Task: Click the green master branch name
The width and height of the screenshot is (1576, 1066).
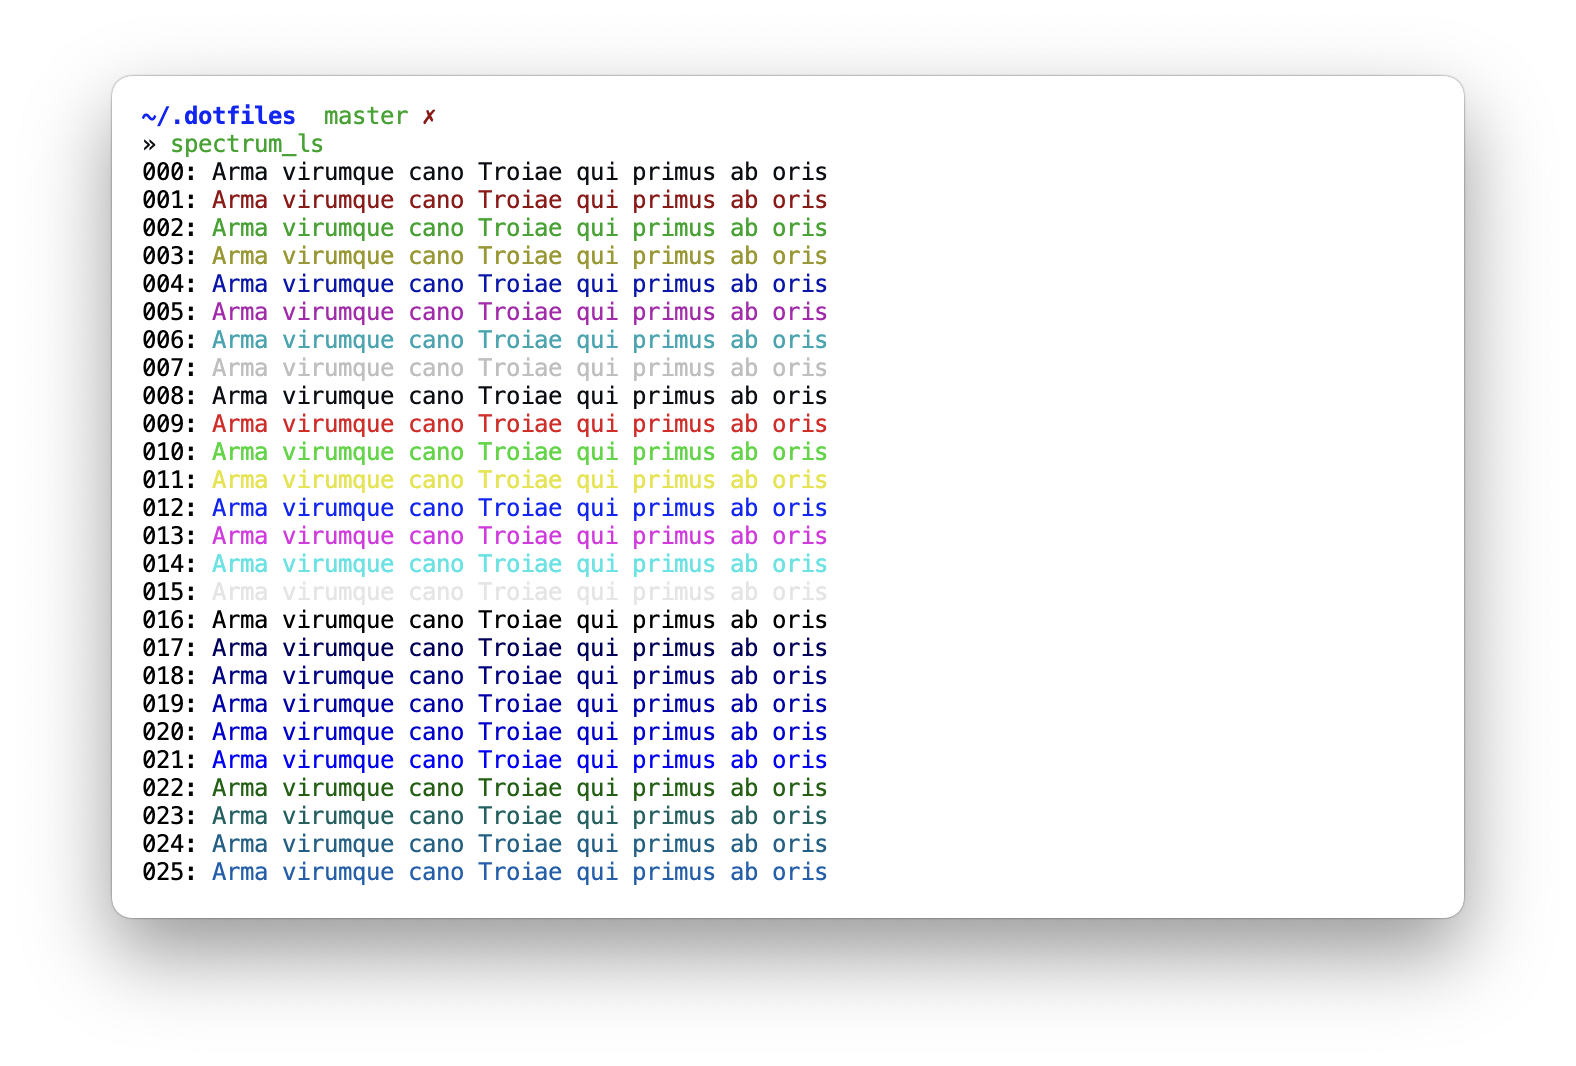Action: pos(365,117)
